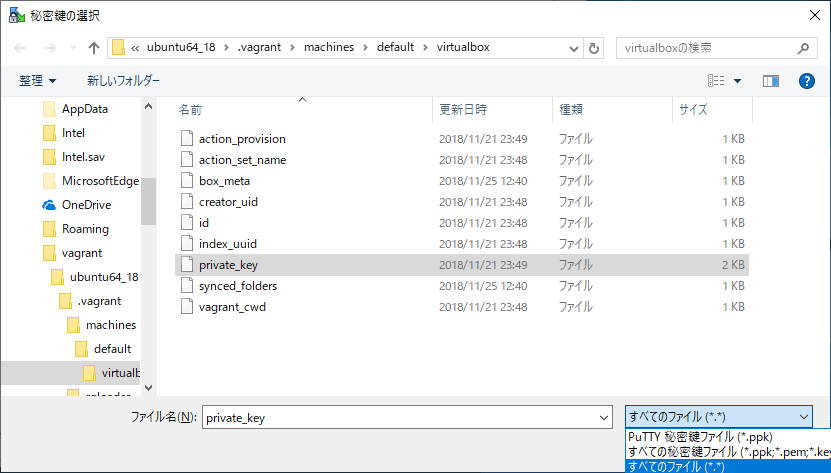The image size is (831, 473).
Task: Open .vagrant folder in the tree
Action: coord(100,301)
